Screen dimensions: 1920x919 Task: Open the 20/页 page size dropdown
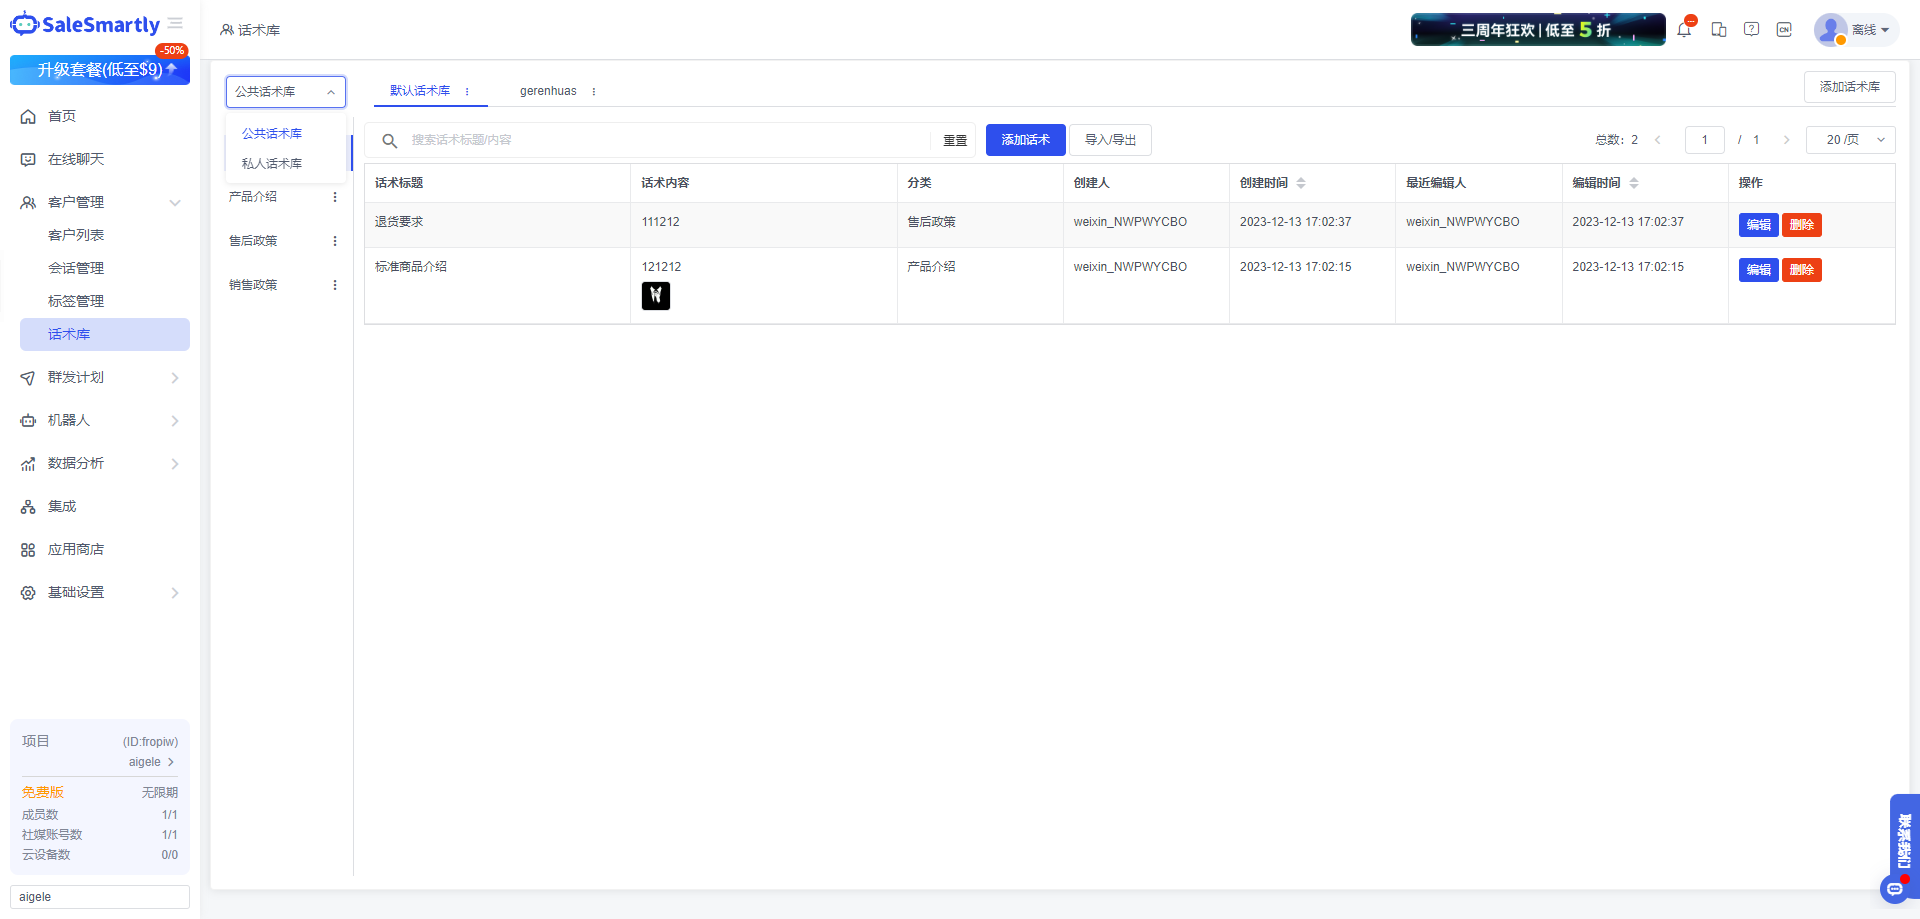click(x=1850, y=140)
